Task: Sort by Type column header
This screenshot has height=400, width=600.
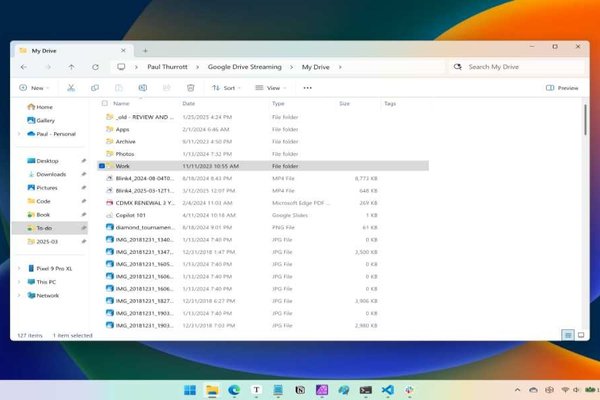Action: 278,103
